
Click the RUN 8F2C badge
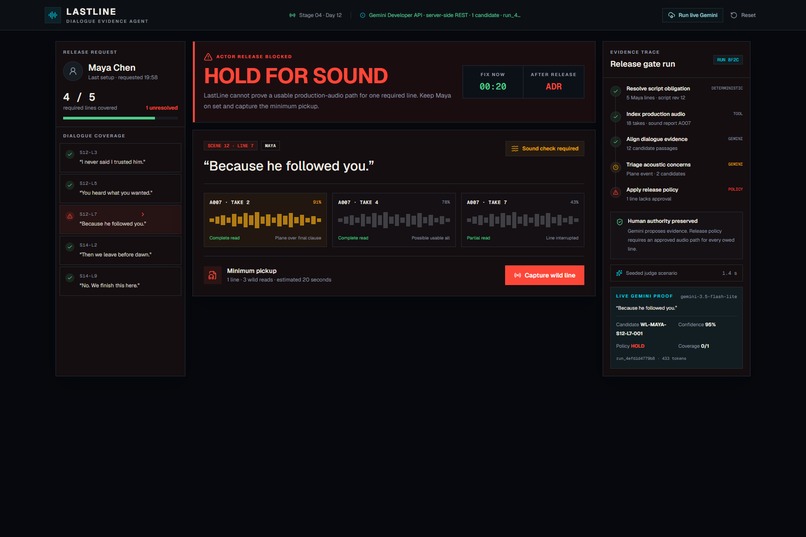coord(728,60)
